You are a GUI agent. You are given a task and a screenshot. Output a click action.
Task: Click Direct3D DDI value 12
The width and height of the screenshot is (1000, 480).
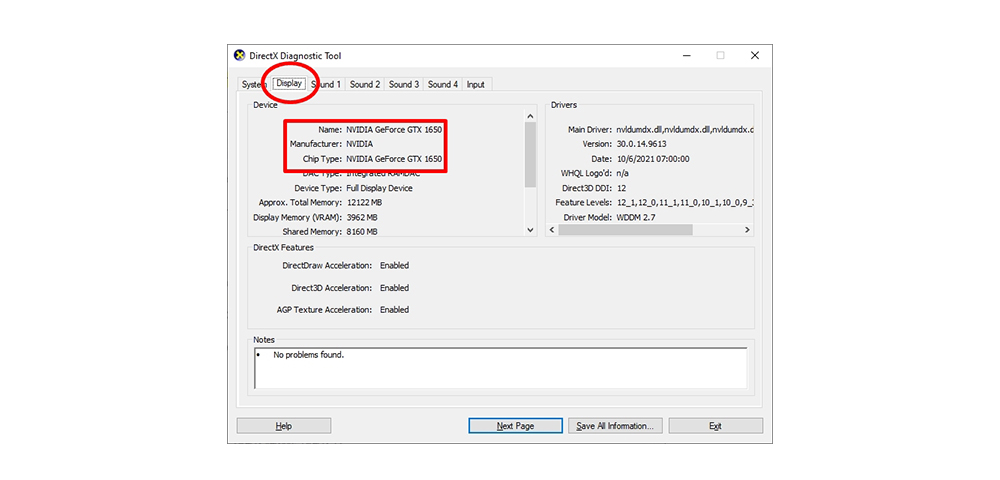tap(621, 188)
